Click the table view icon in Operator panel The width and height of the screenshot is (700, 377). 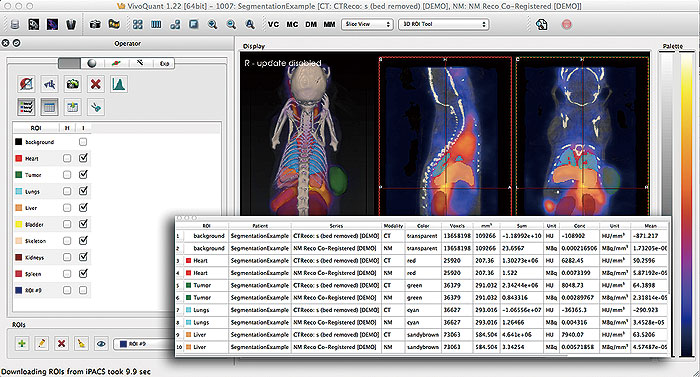click(50, 107)
